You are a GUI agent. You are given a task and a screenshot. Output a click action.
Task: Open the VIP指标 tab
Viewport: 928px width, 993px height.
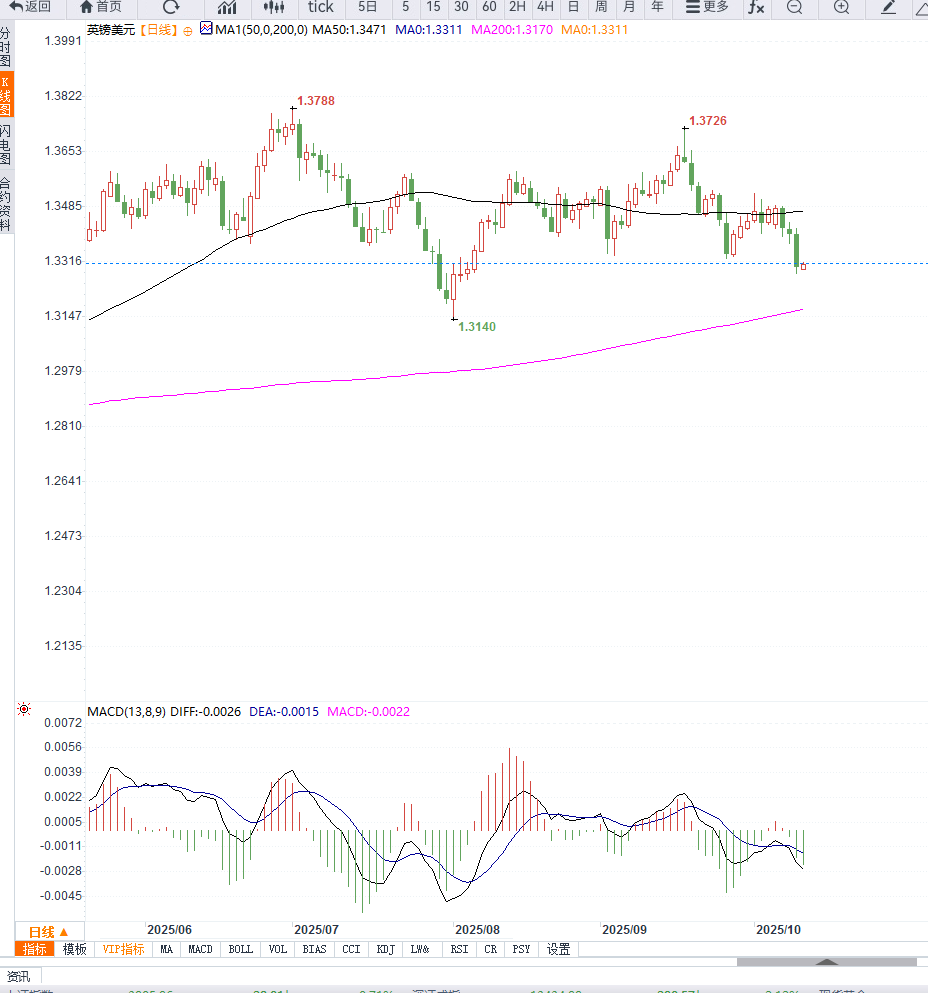pos(124,949)
